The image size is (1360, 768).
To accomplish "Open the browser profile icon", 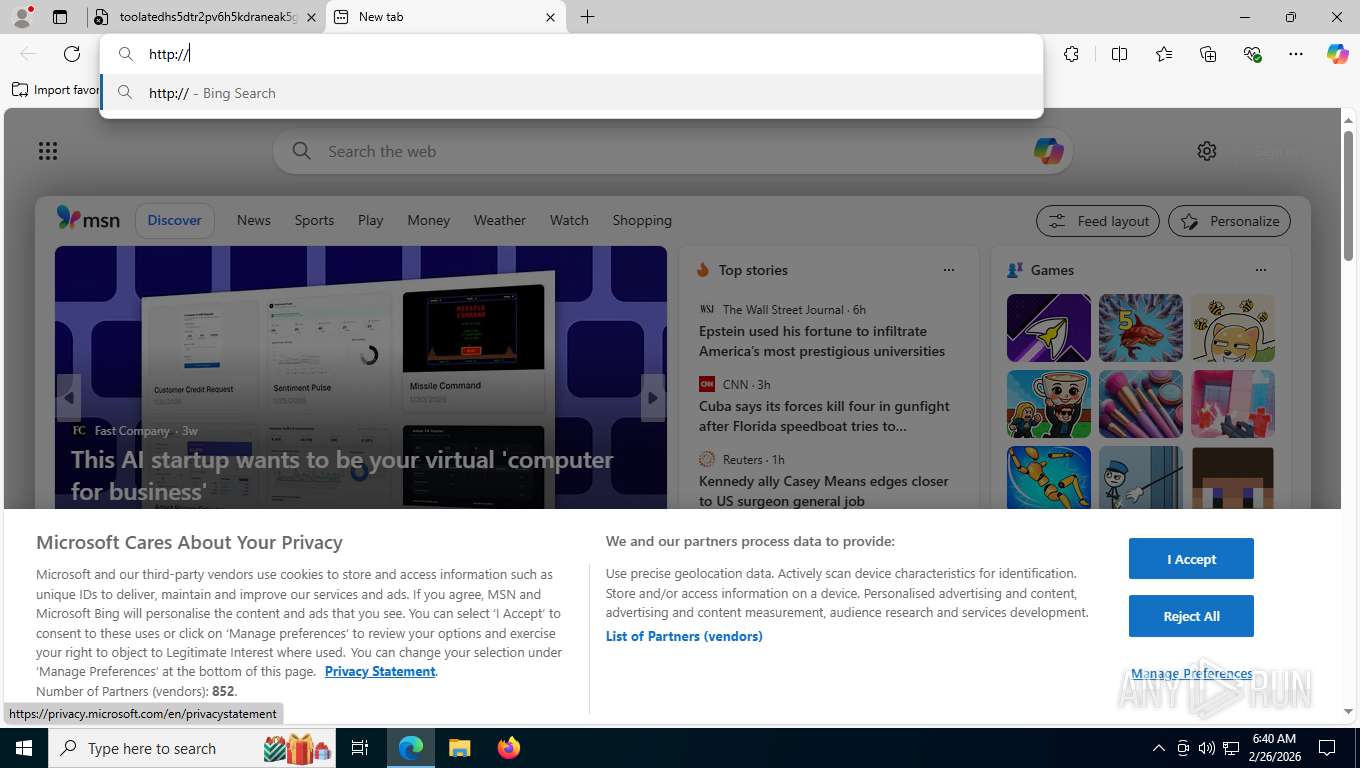I will click(x=22, y=17).
